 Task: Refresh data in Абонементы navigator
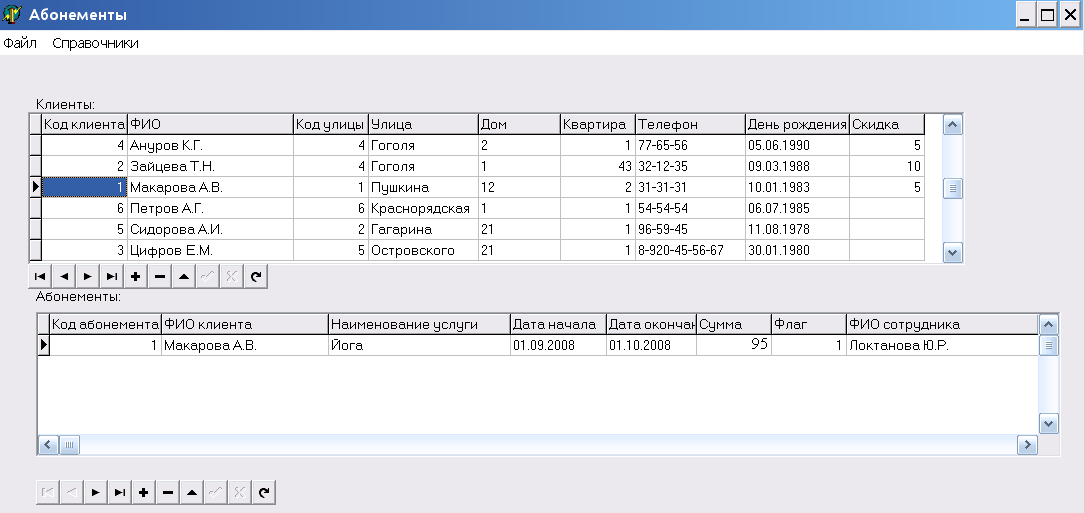click(x=264, y=492)
